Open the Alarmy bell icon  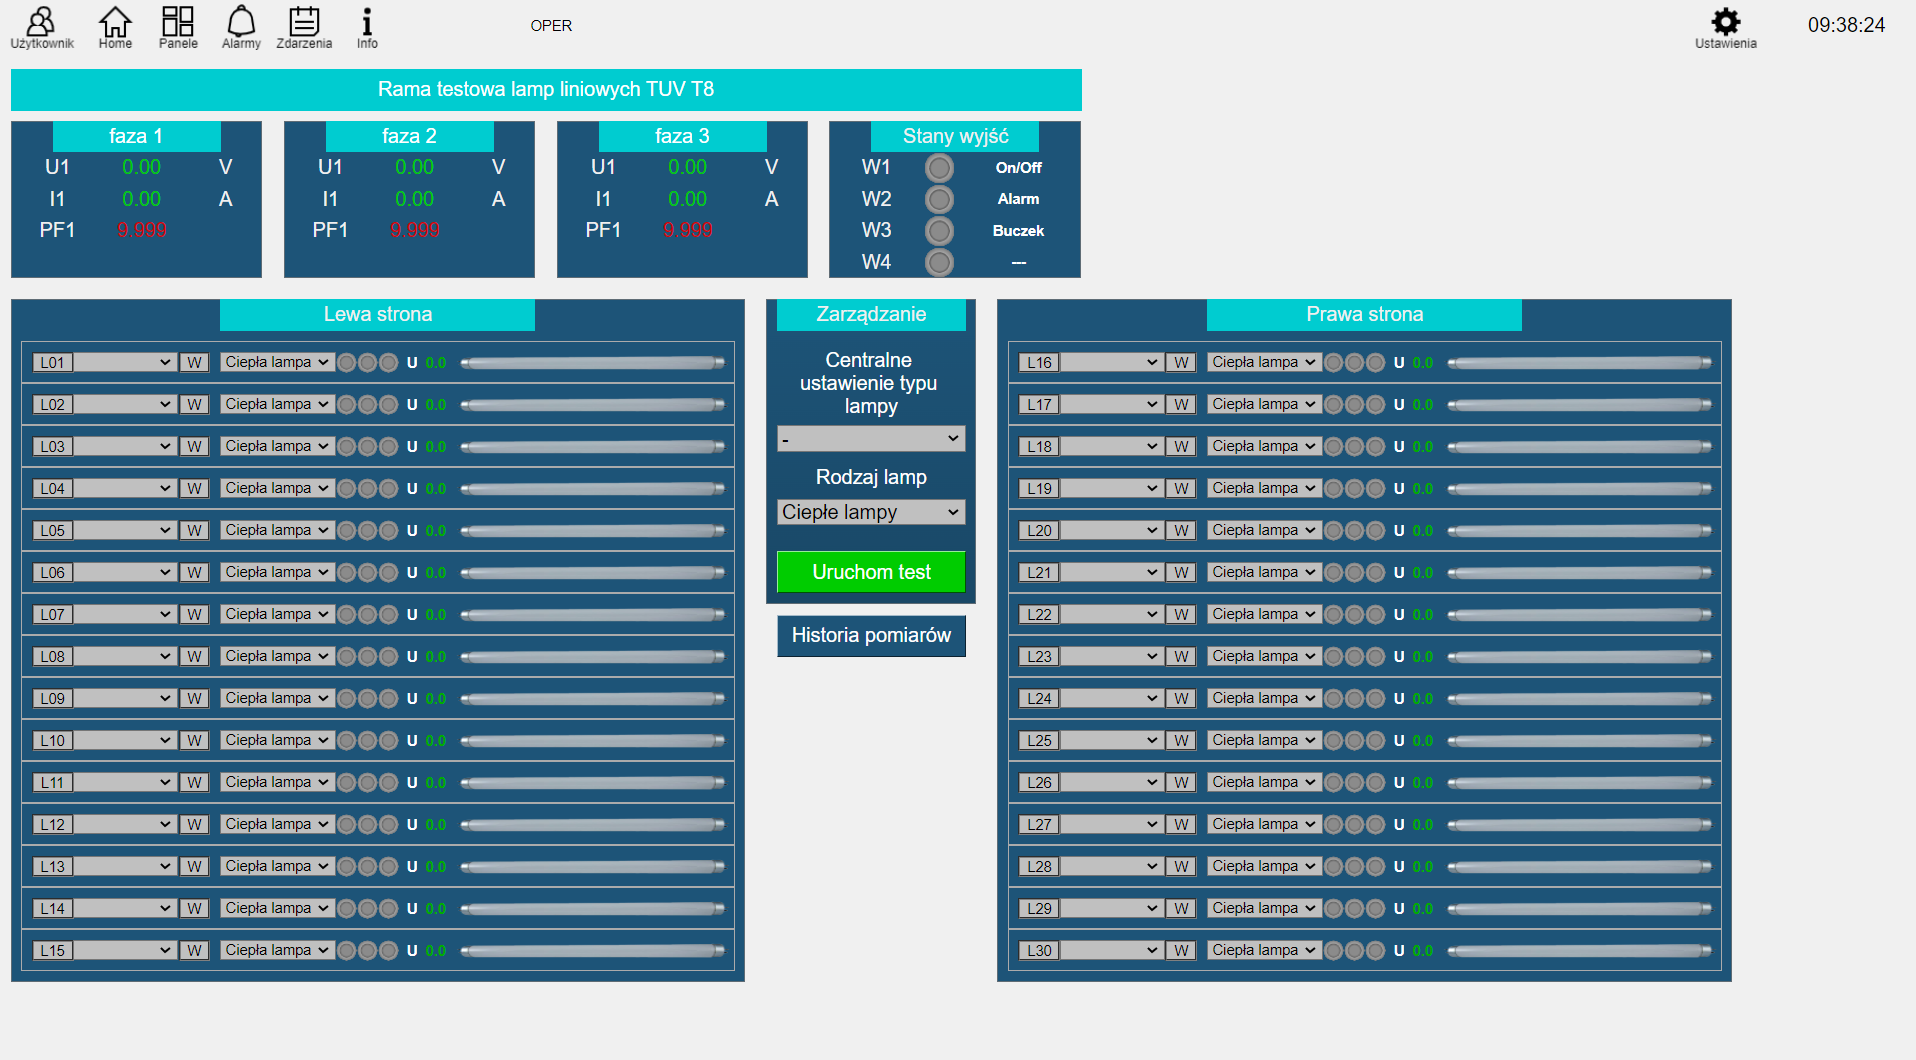click(241, 26)
